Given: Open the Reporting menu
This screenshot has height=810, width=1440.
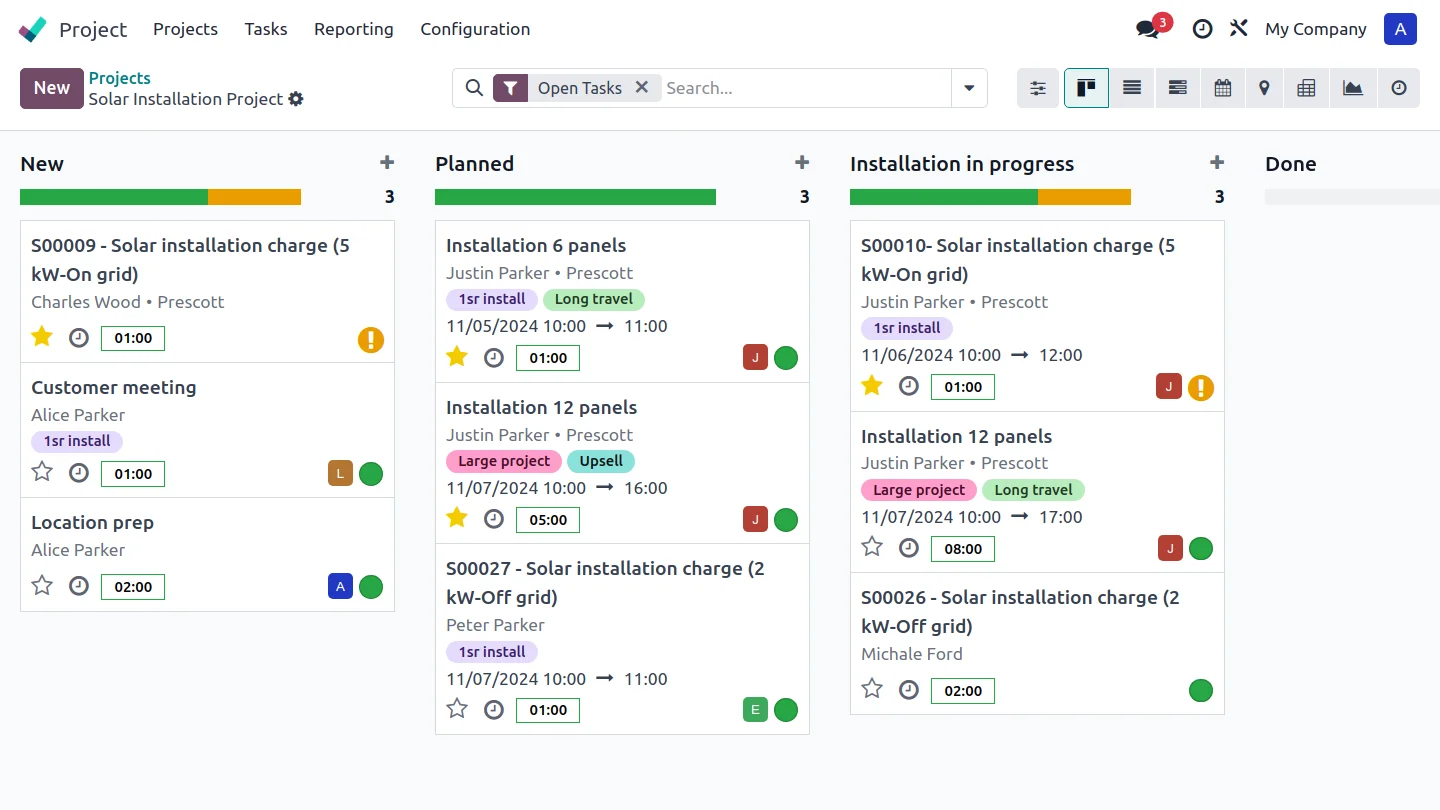Looking at the screenshot, I should [x=353, y=29].
